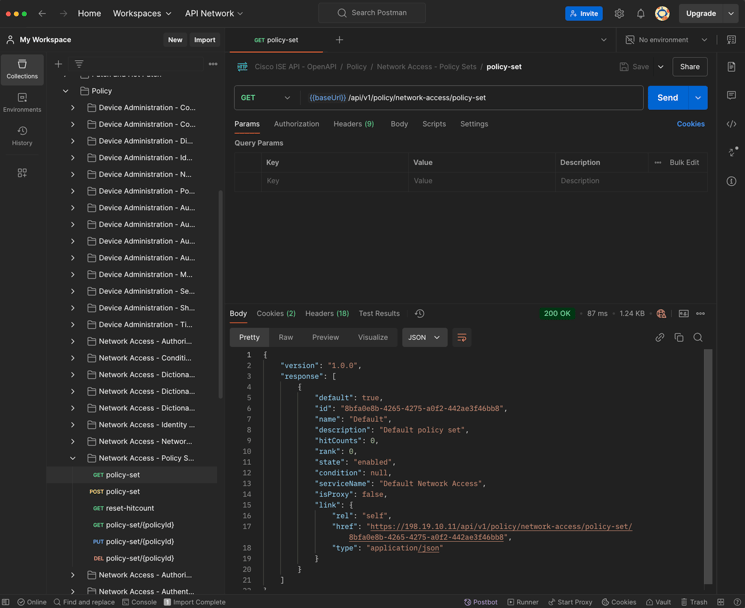Open collections more options ellipsis
The image size is (745, 608).
(x=213, y=64)
